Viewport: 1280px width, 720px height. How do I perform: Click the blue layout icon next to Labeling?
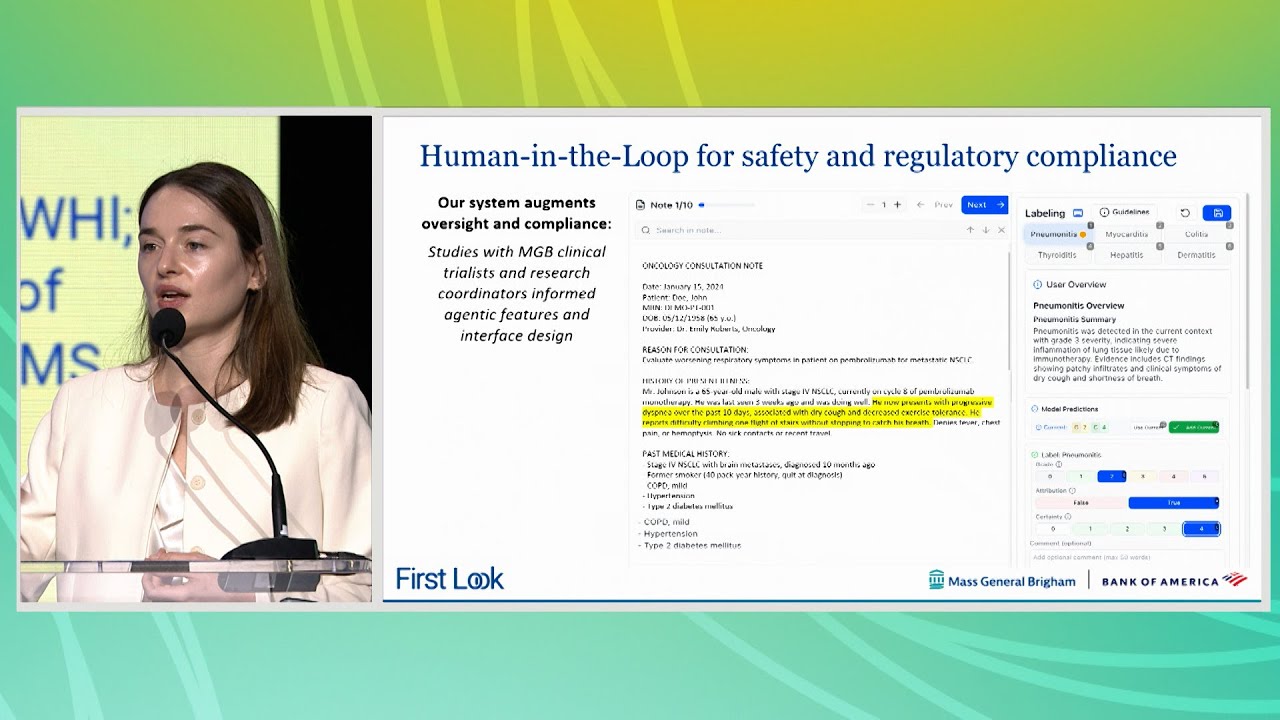(x=1078, y=213)
